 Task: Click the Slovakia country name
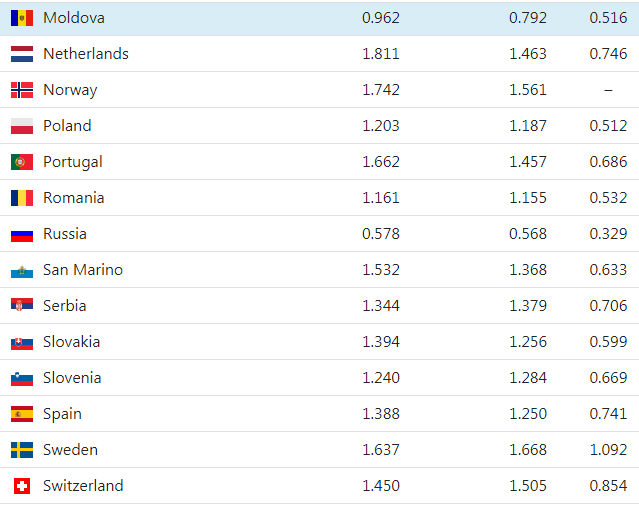(x=71, y=342)
